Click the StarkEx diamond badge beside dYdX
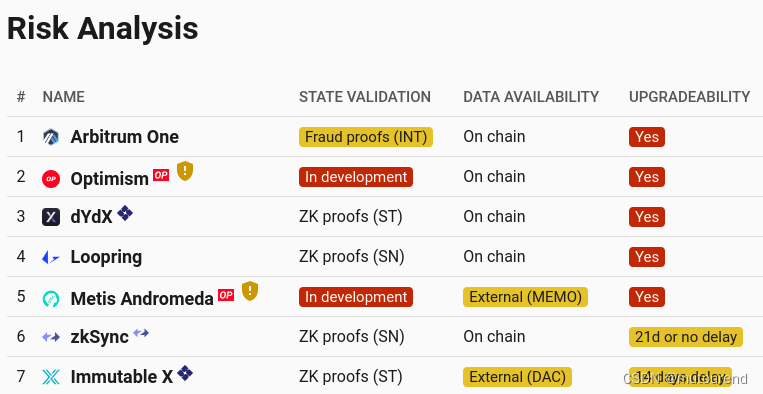The image size is (763, 394). 125,213
